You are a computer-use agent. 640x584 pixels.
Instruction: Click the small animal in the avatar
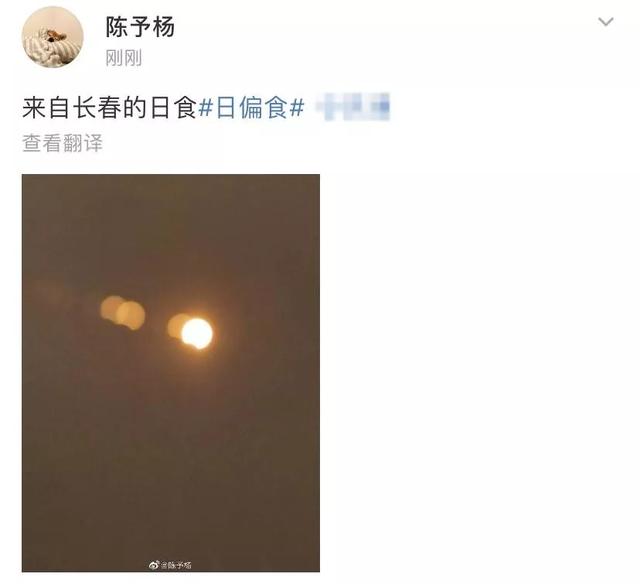(x=56, y=36)
